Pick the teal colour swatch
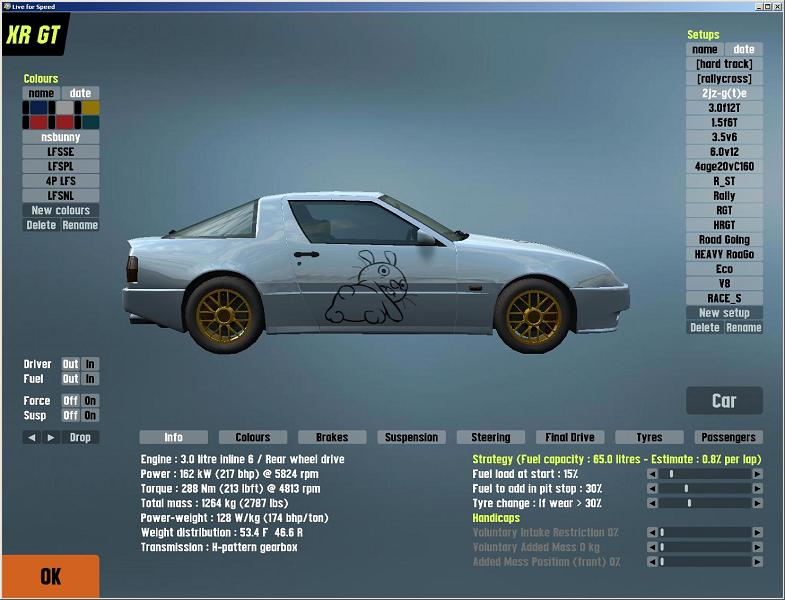The height and width of the screenshot is (600, 785). click(x=91, y=122)
